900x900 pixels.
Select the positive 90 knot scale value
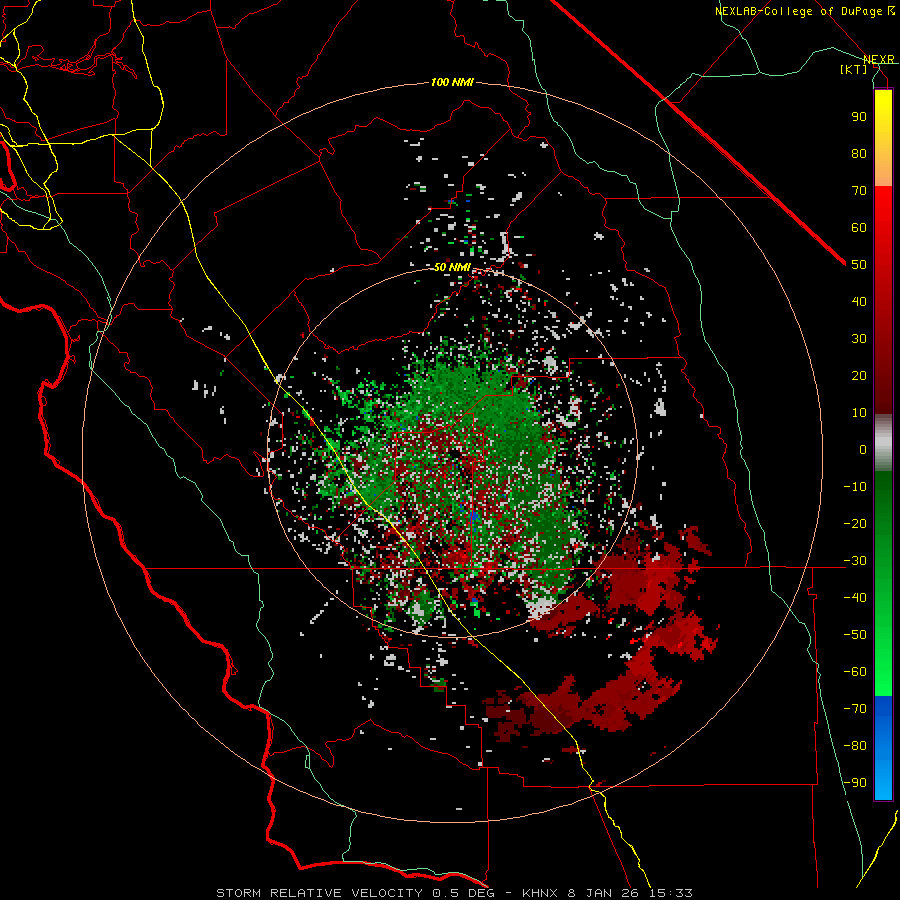[859, 117]
